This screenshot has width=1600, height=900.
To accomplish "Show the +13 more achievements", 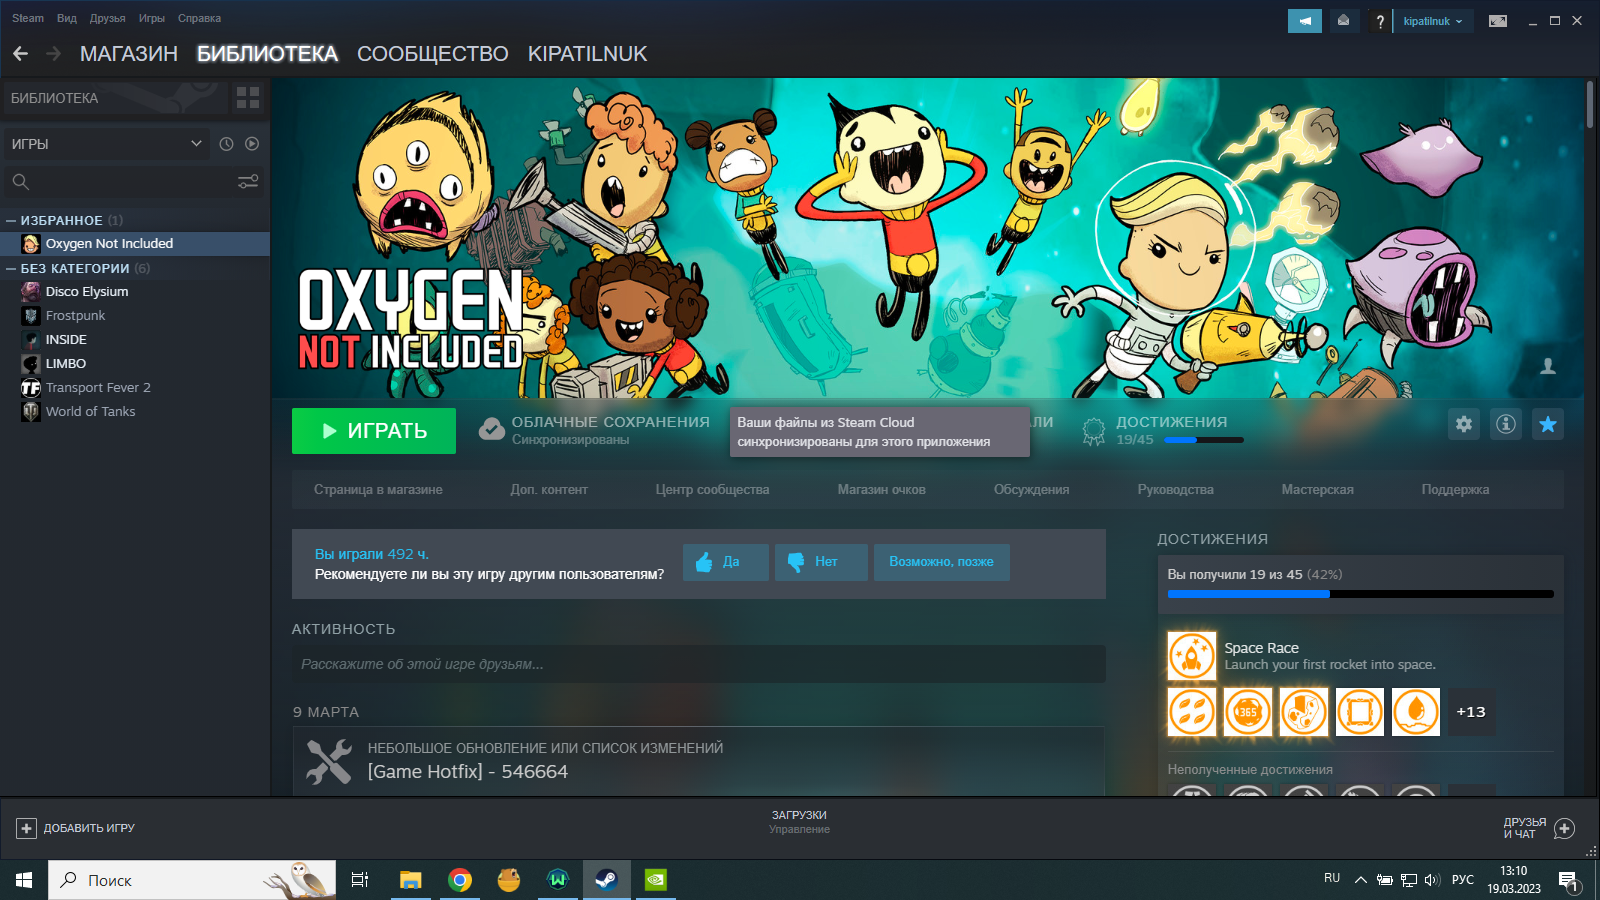I will click(x=1471, y=712).
